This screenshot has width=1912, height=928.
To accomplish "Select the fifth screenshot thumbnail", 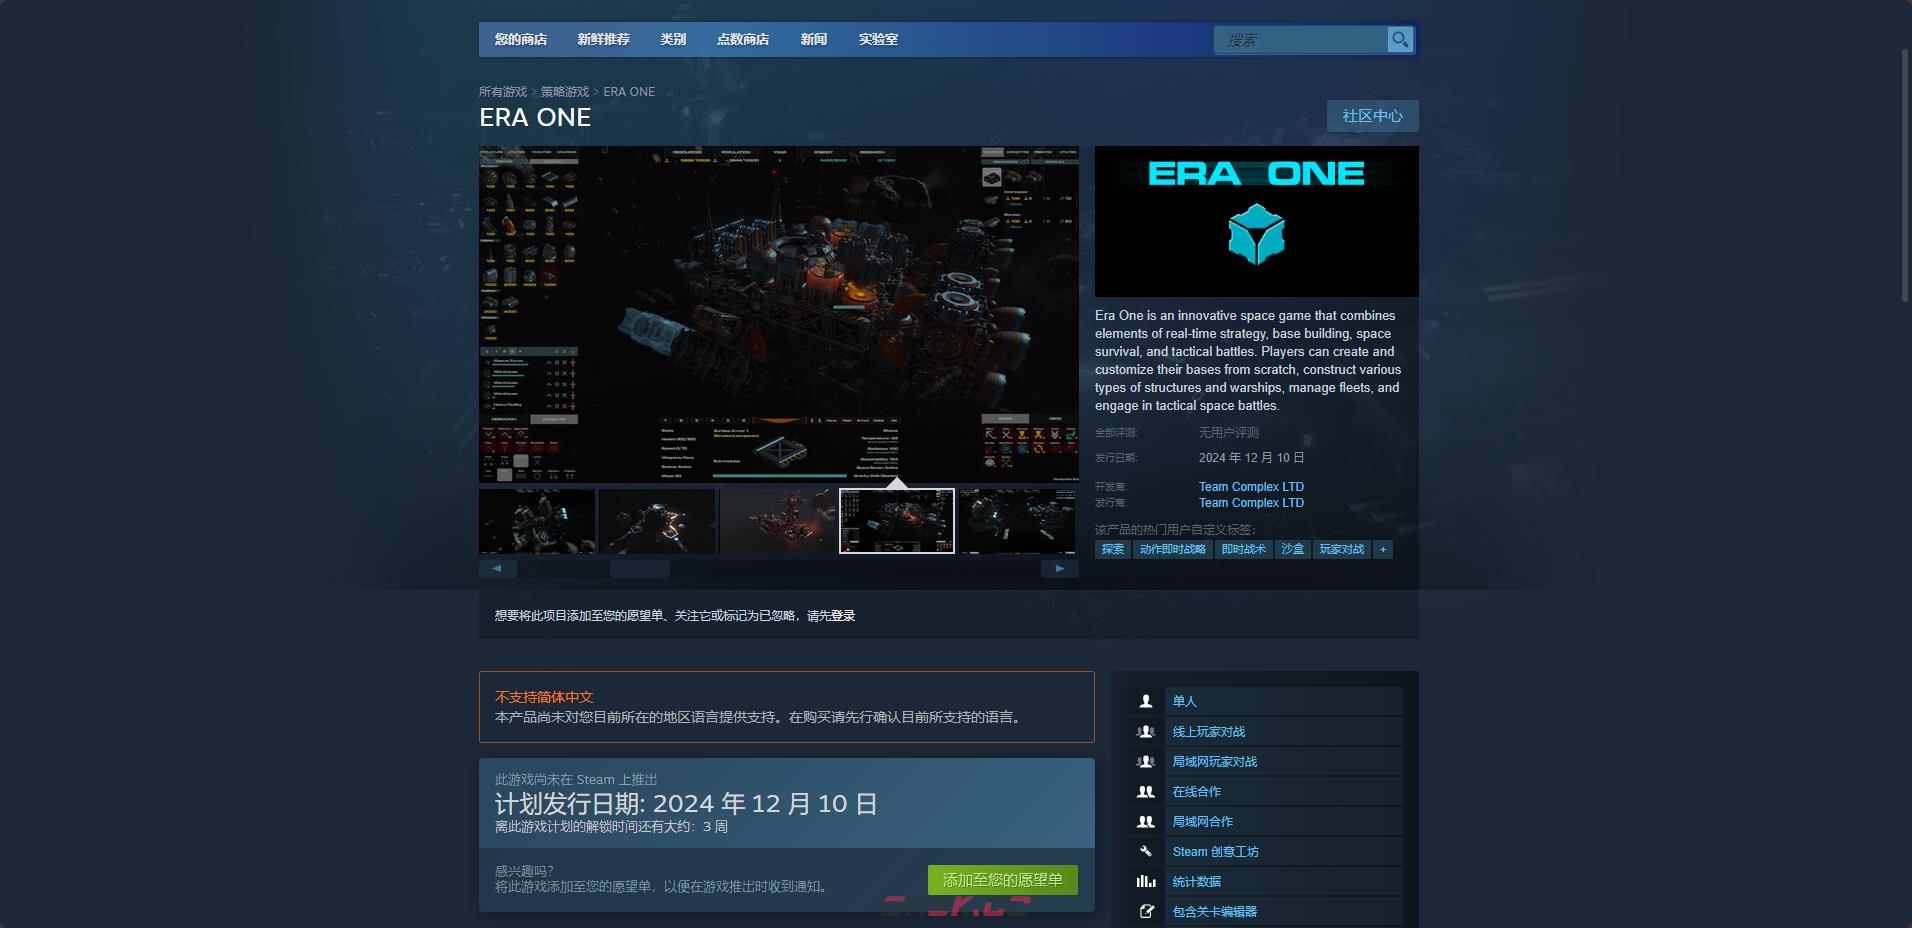I will click(1017, 521).
